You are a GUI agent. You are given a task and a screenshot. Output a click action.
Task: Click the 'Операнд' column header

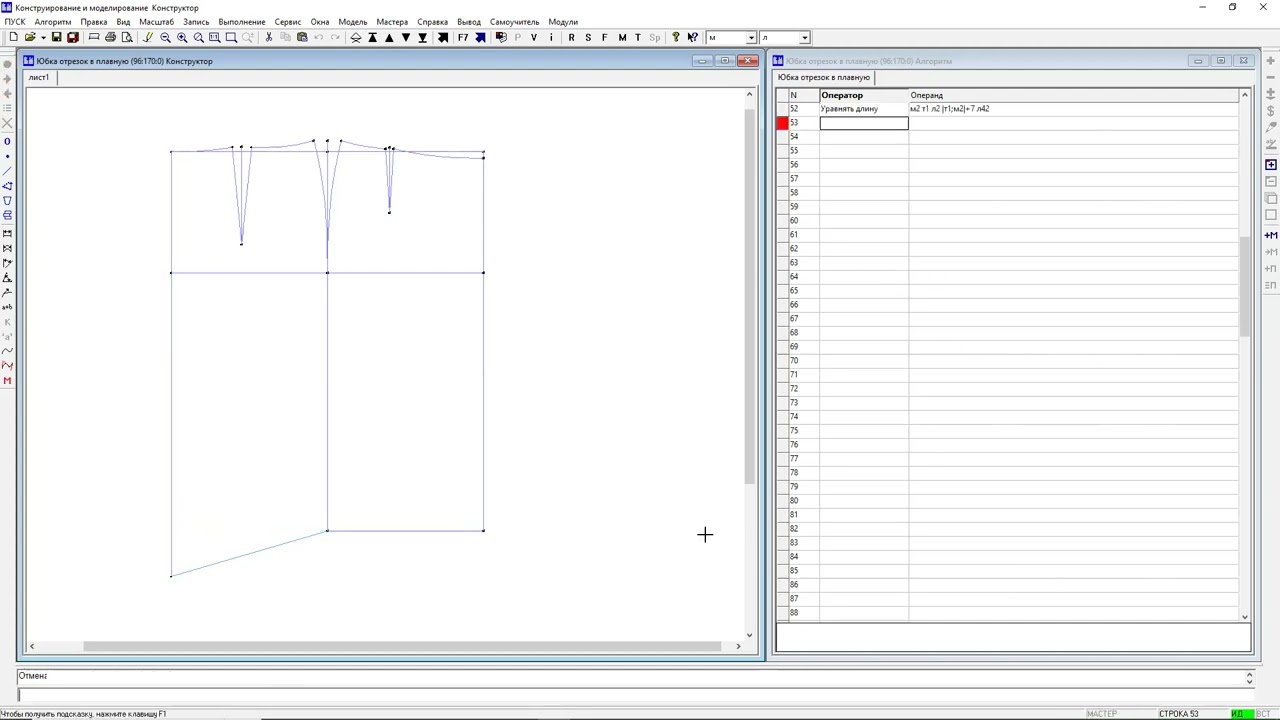point(1073,95)
